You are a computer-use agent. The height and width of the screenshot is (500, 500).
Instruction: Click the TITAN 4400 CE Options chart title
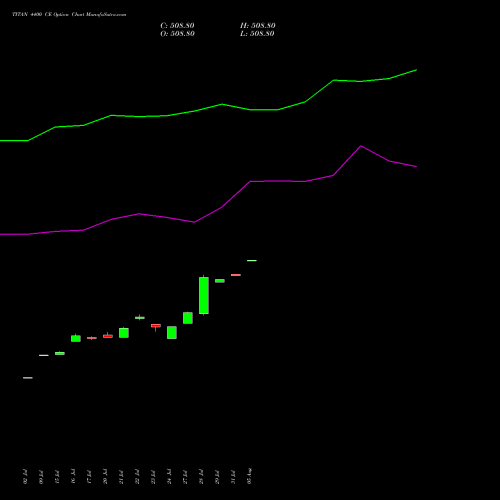[69, 15]
